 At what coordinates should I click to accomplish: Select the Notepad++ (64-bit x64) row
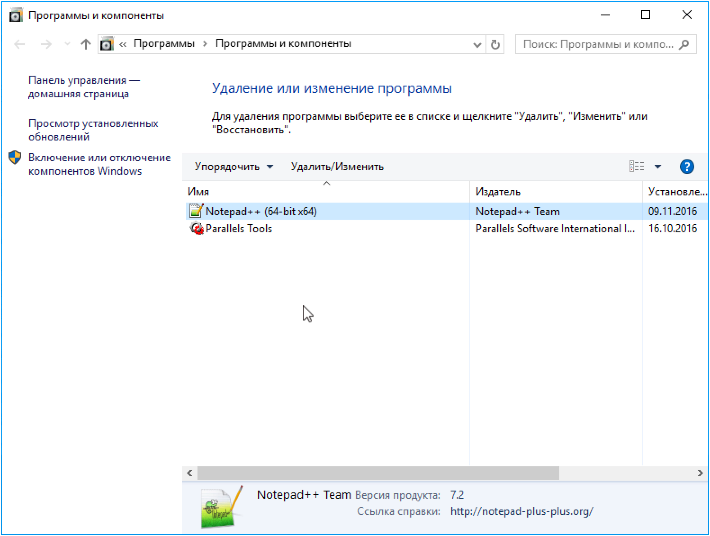pyautogui.click(x=447, y=211)
